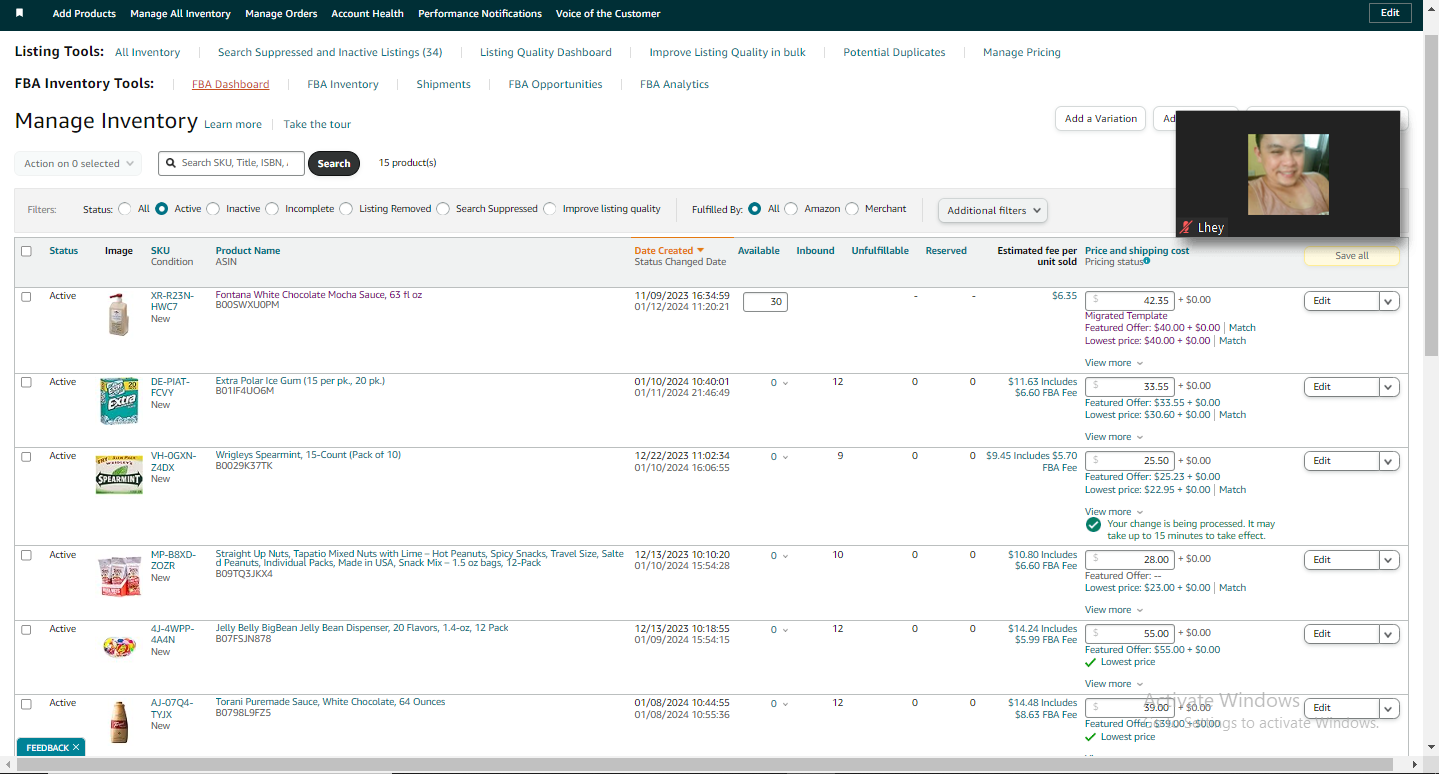Open Voice of the Customer
Screen dimensions: 1439x774
pyautogui.click(x=608, y=14)
